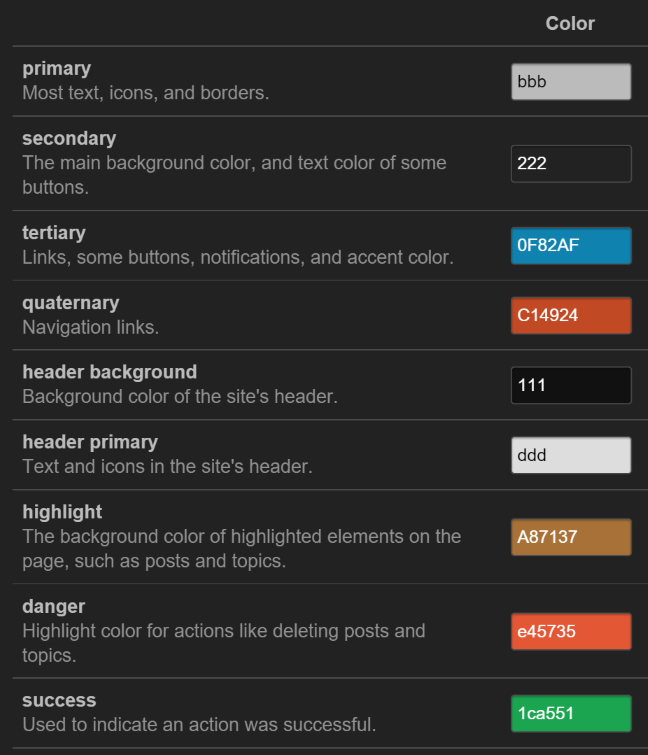Click the "Navigation links." description text
This screenshot has width=648, height=755.
click(x=90, y=327)
